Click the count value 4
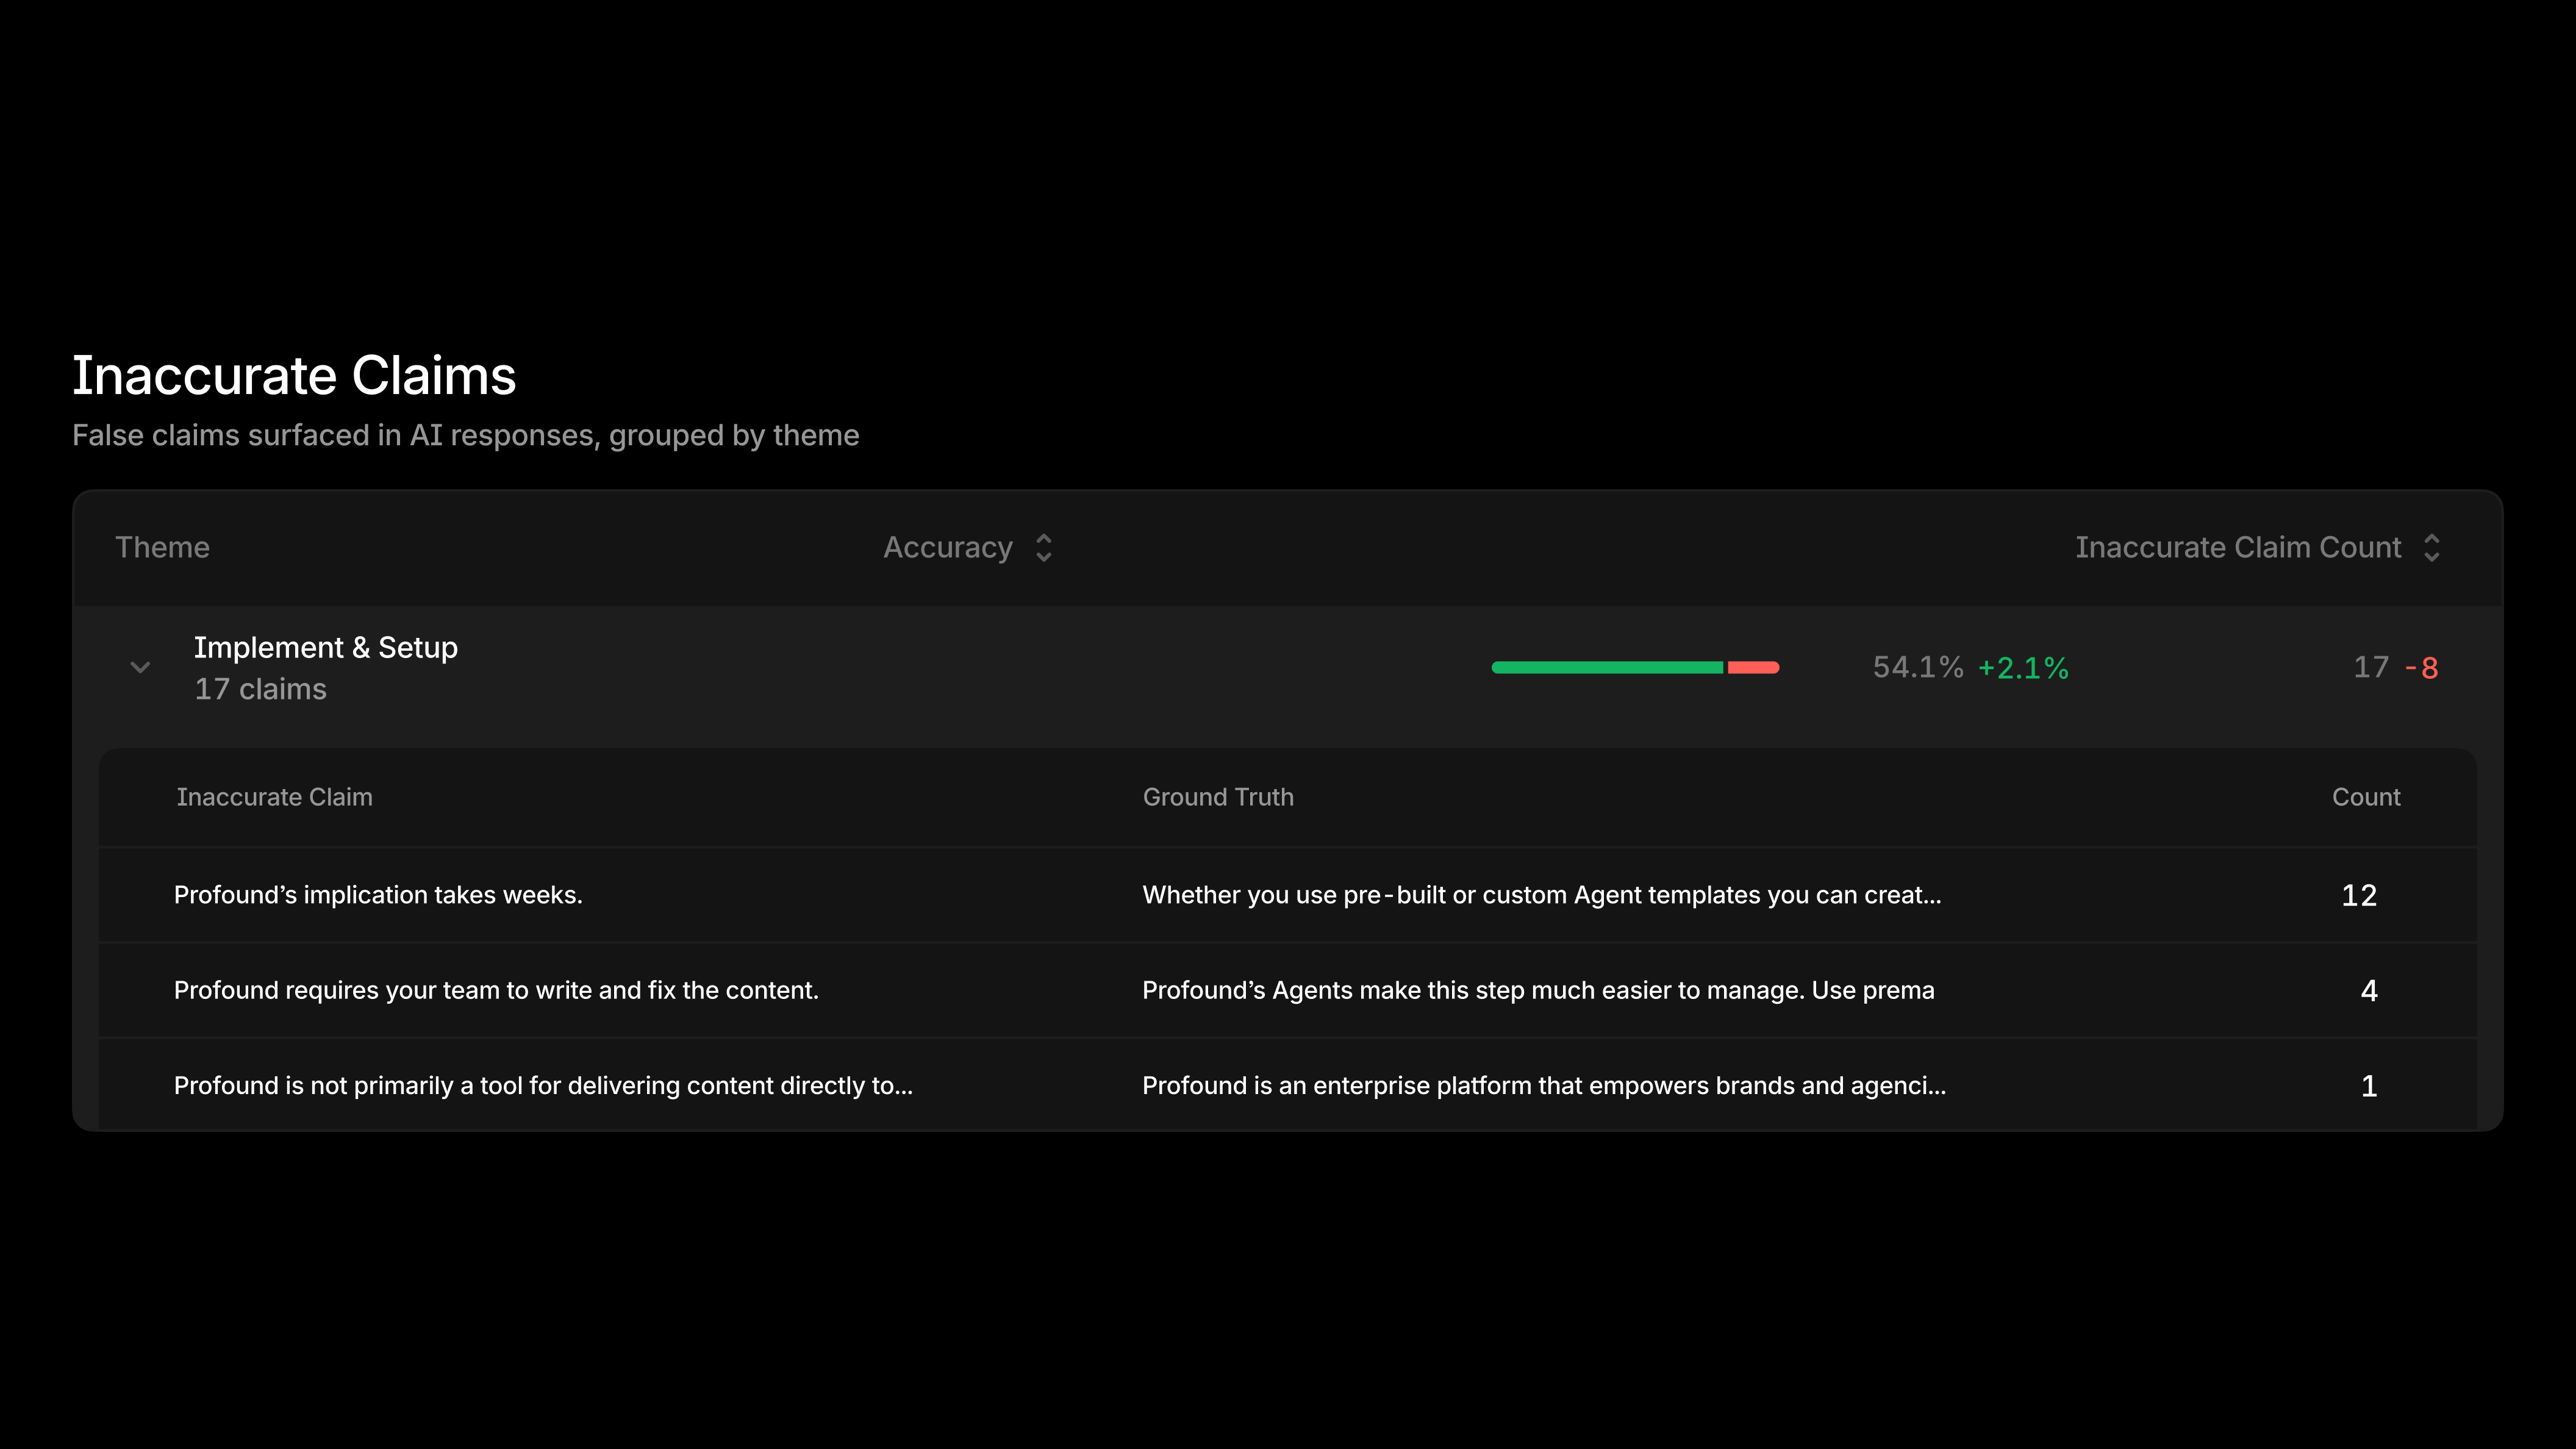Screen dimensions: 2576x1449 [x=2369, y=990]
